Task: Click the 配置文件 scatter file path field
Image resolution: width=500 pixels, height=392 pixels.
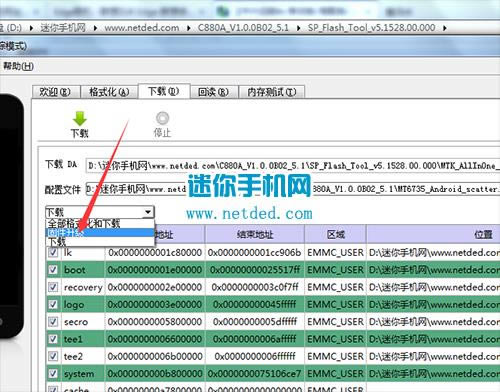Action: coord(293,189)
